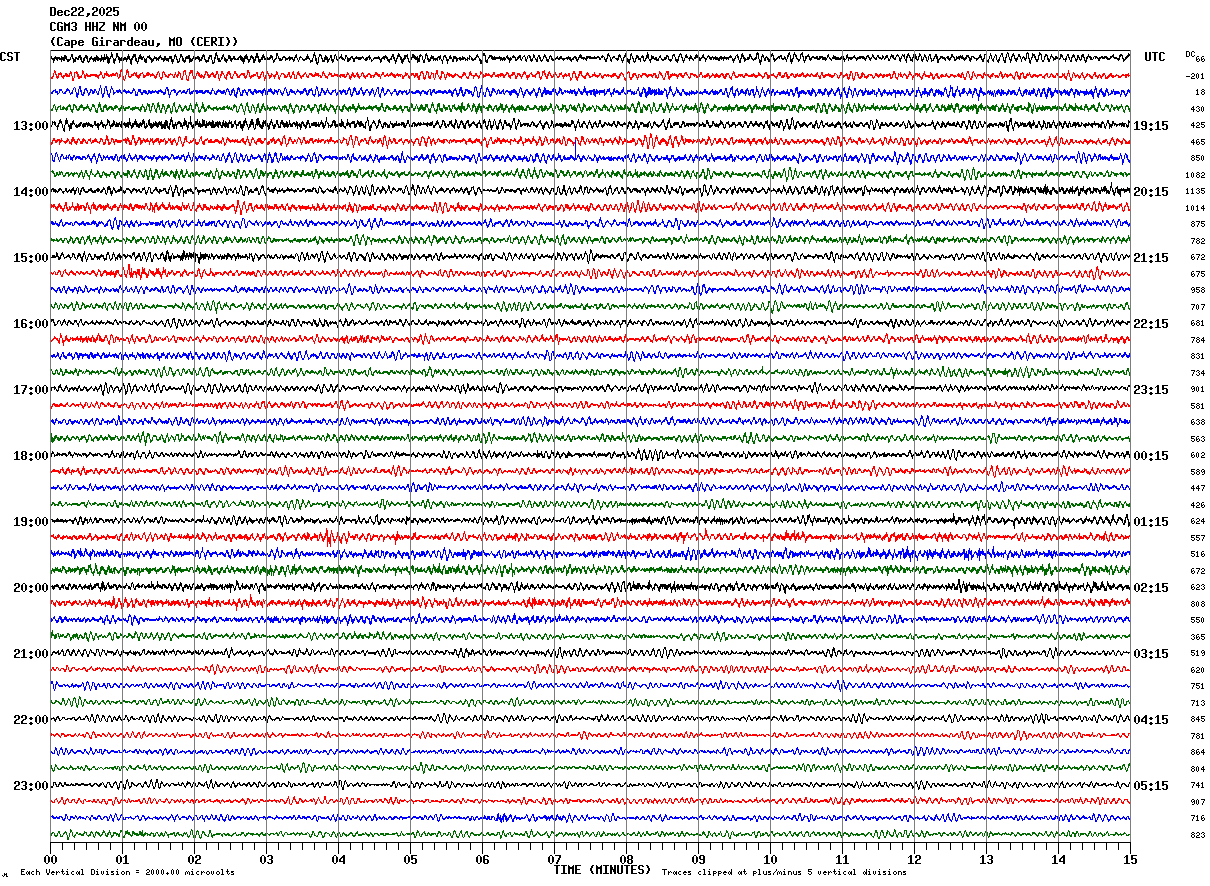Click the DC value '901'

1197,389
